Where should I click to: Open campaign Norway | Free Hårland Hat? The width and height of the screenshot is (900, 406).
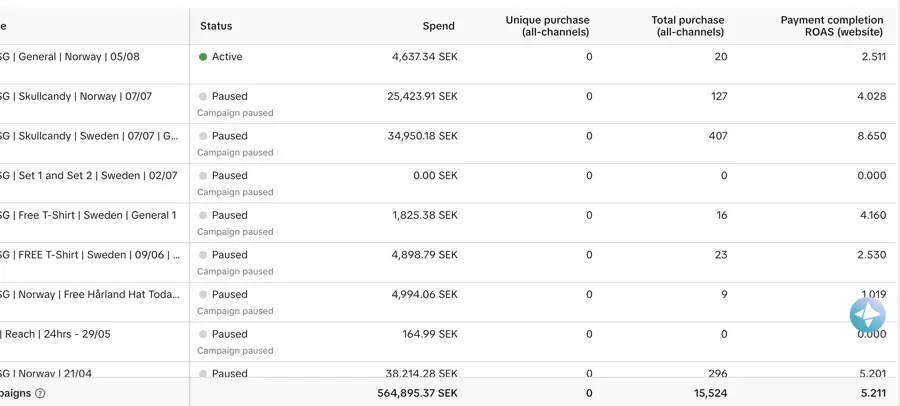pyautogui.click(x=90, y=295)
